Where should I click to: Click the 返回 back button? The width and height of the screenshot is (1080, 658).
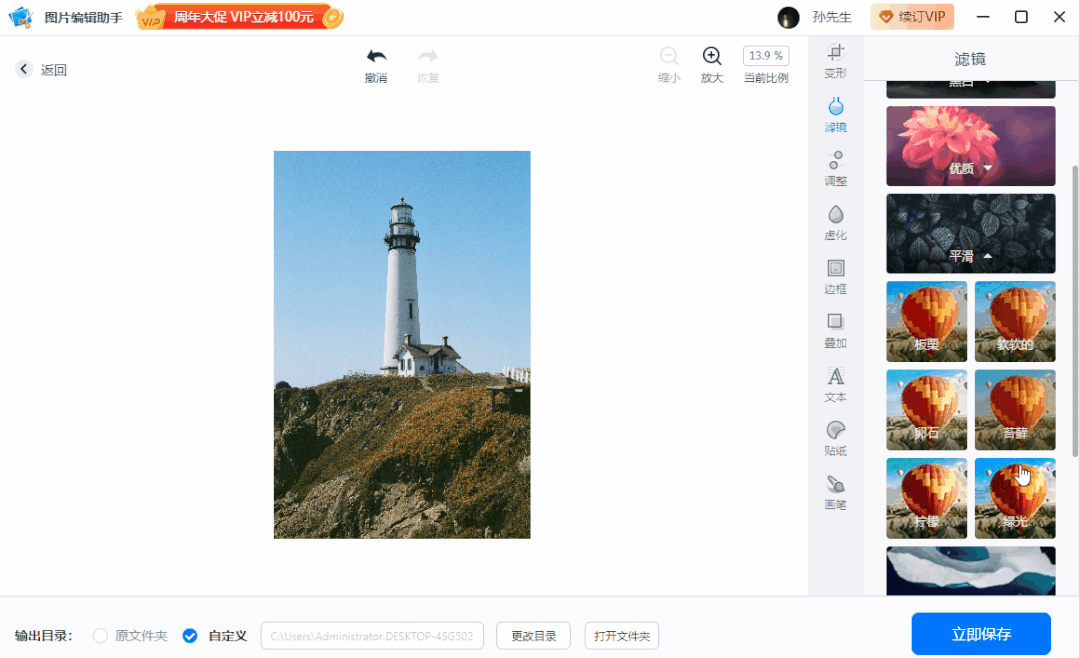(41, 69)
